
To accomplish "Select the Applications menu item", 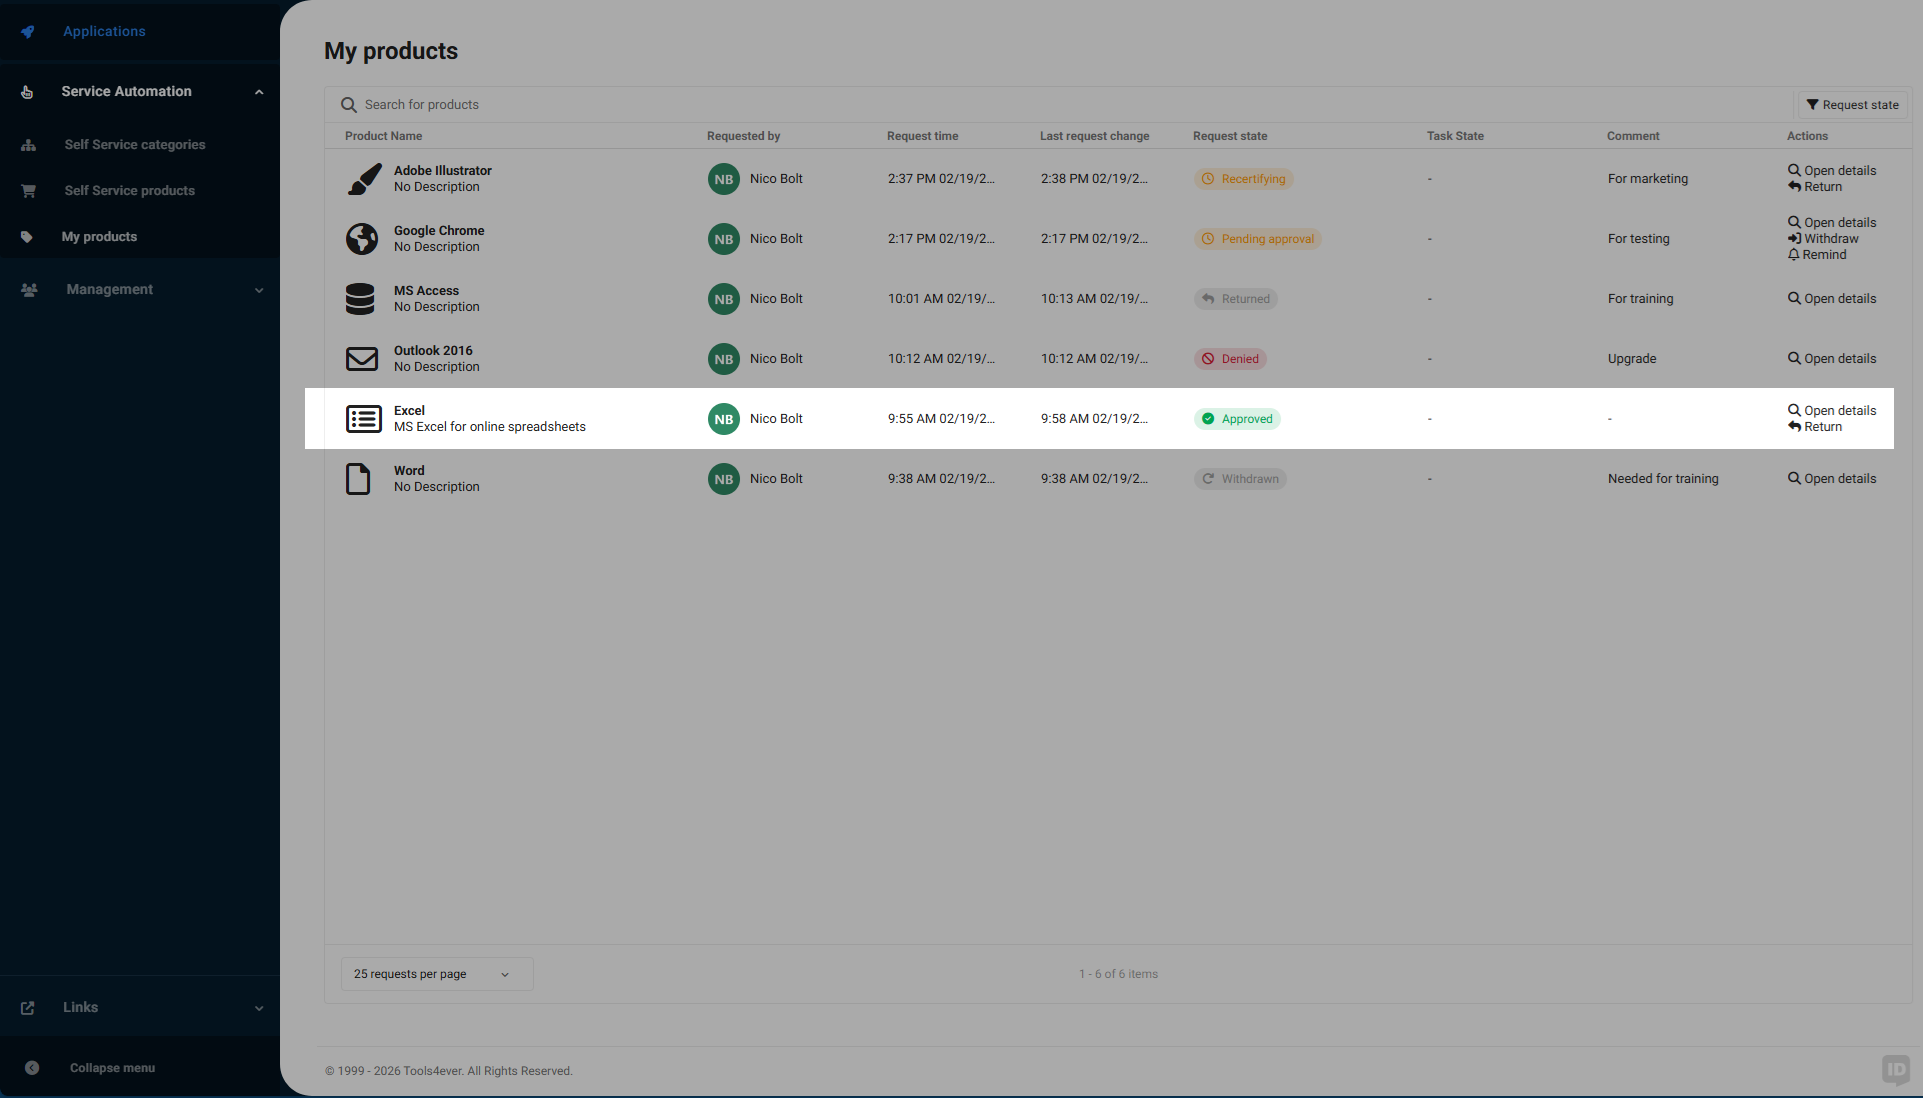I will point(104,31).
